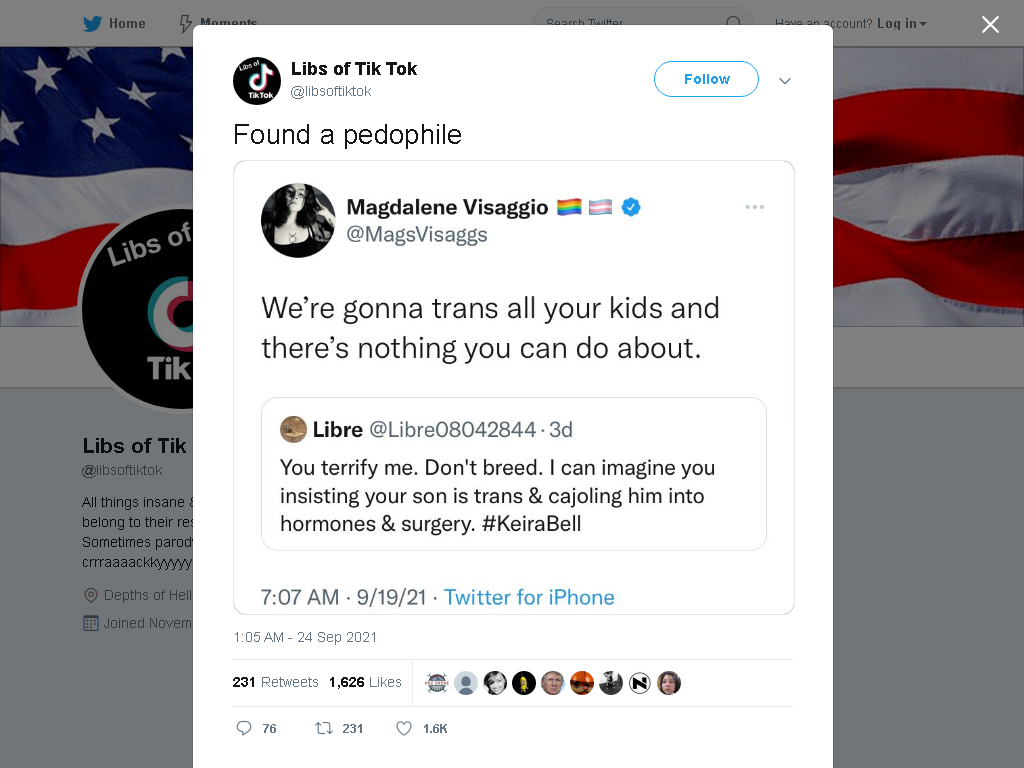View the 1,626 Likes list
This screenshot has height=768, width=1024.
tap(365, 682)
